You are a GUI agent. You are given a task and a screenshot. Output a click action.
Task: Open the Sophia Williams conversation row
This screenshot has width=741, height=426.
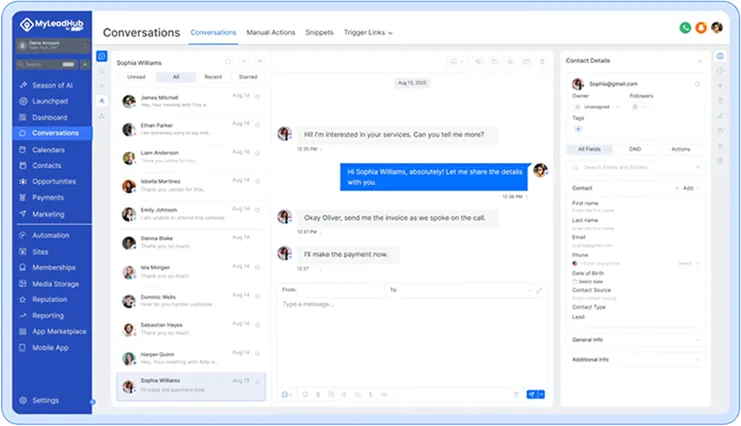pyautogui.click(x=191, y=386)
